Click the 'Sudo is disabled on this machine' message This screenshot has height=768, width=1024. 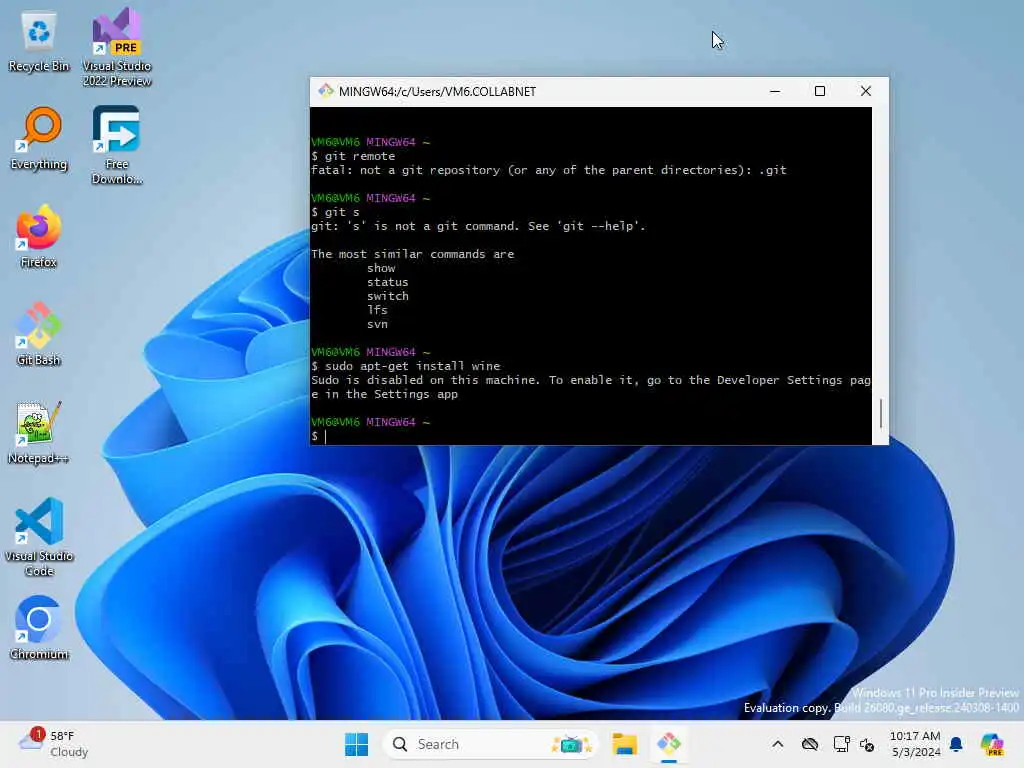click(590, 387)
